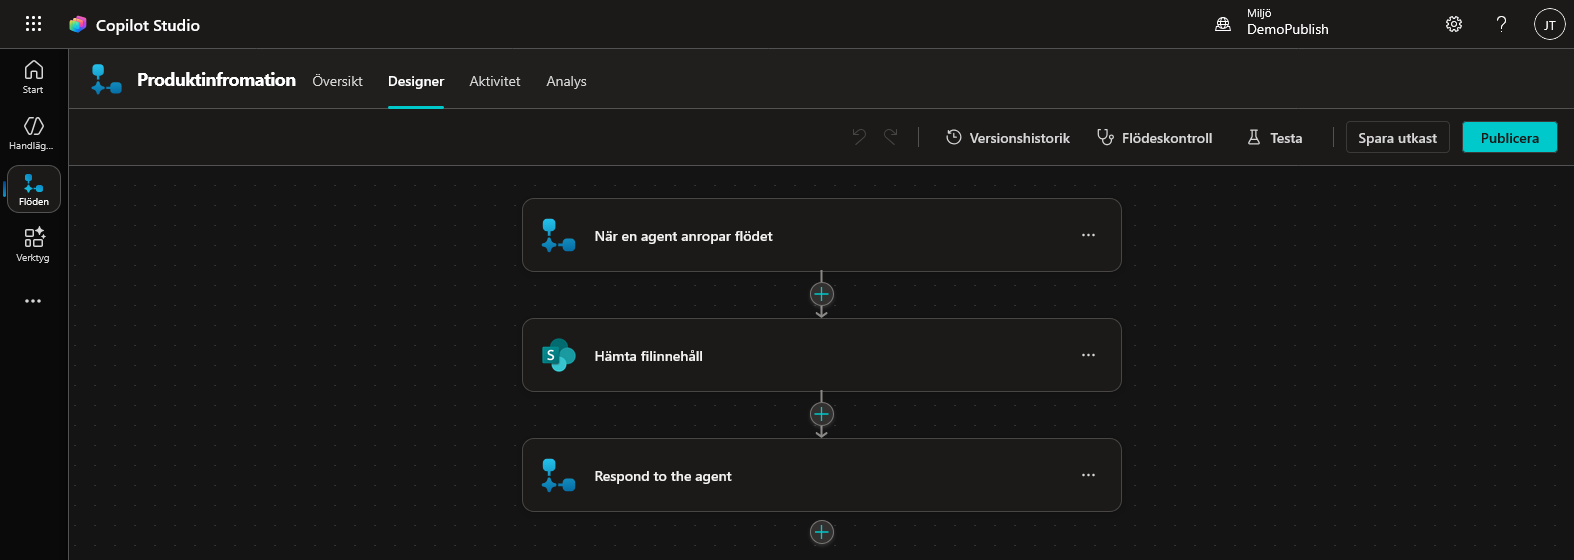The image size is (1574, 560).
Task: Open the Miljö environment picker icon
Action: tap(1223, 24)
